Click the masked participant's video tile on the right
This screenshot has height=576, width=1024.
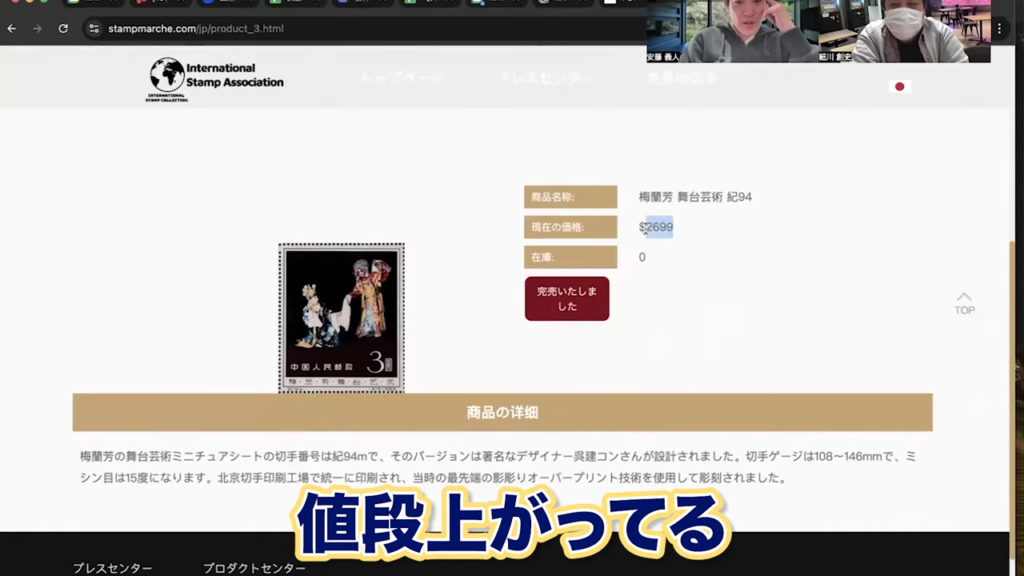tap(904, 31)
